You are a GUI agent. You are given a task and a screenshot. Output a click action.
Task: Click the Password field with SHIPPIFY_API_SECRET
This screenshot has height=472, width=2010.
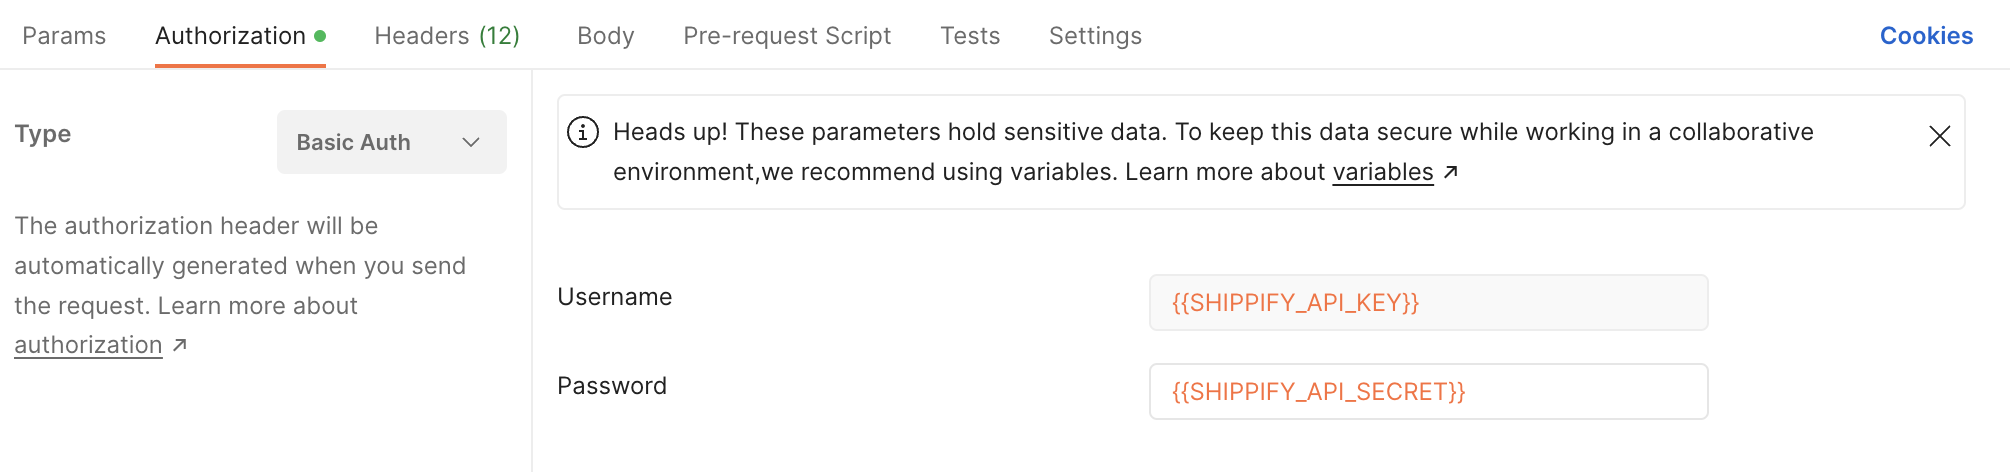point(1428,392)
